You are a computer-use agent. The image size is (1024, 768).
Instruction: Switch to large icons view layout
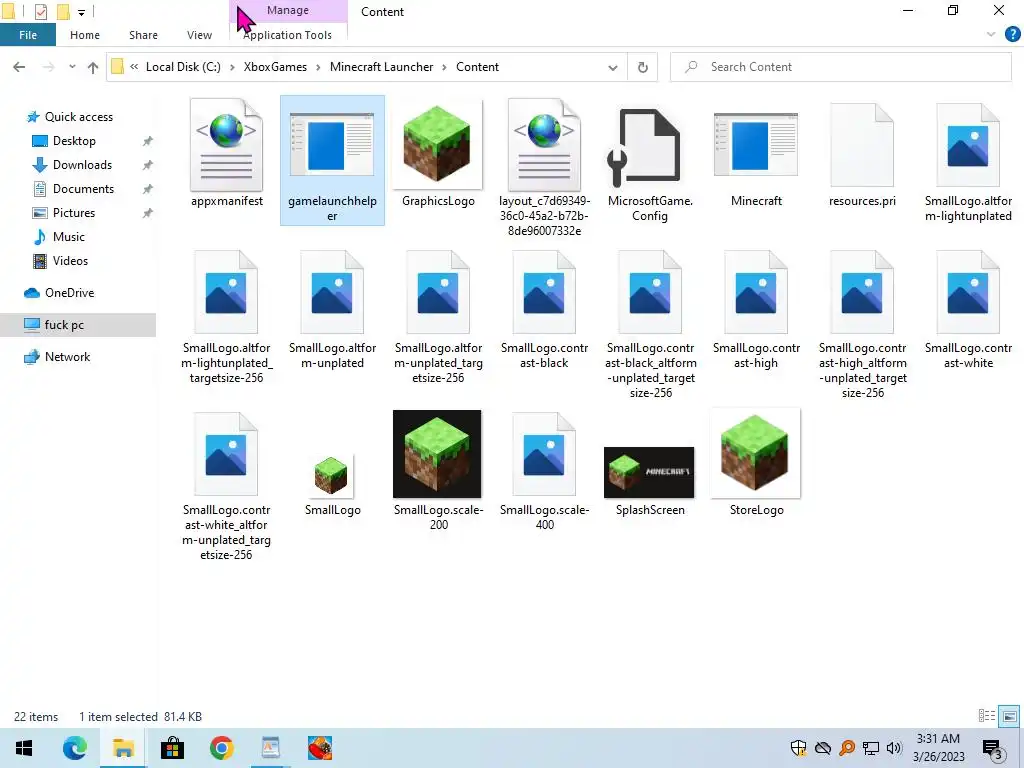click(x=1009, y=716)
